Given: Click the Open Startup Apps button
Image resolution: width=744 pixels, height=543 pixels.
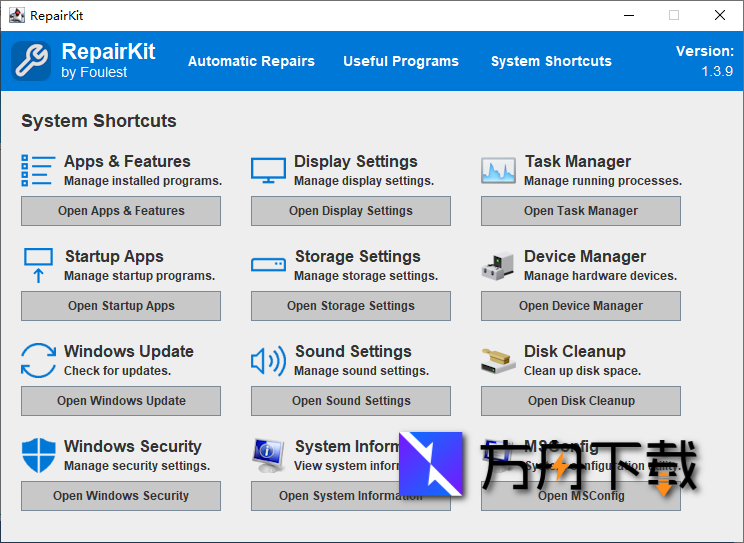Looking at the screenshot, I should pyautogui.click(x=121, y=306).
